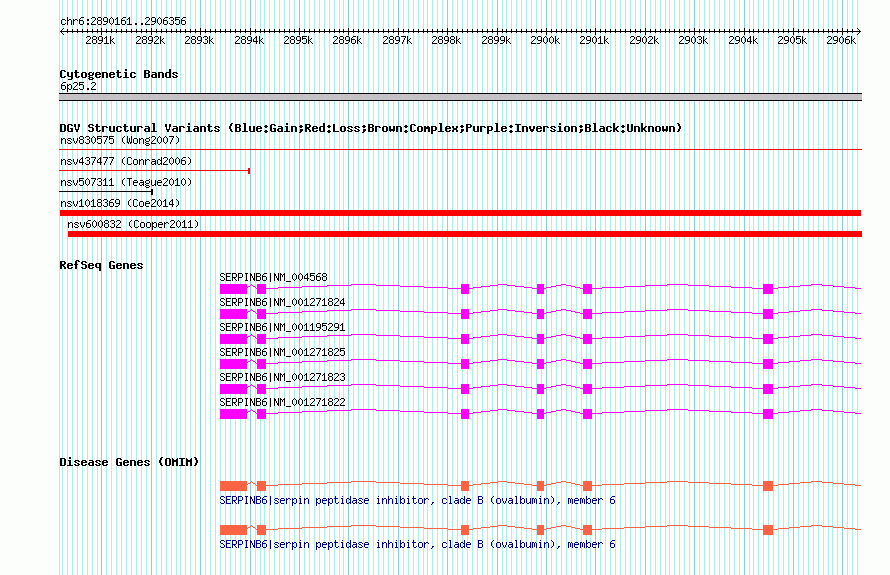Click the 2903k ruler tick label

(x=693, y=40)
